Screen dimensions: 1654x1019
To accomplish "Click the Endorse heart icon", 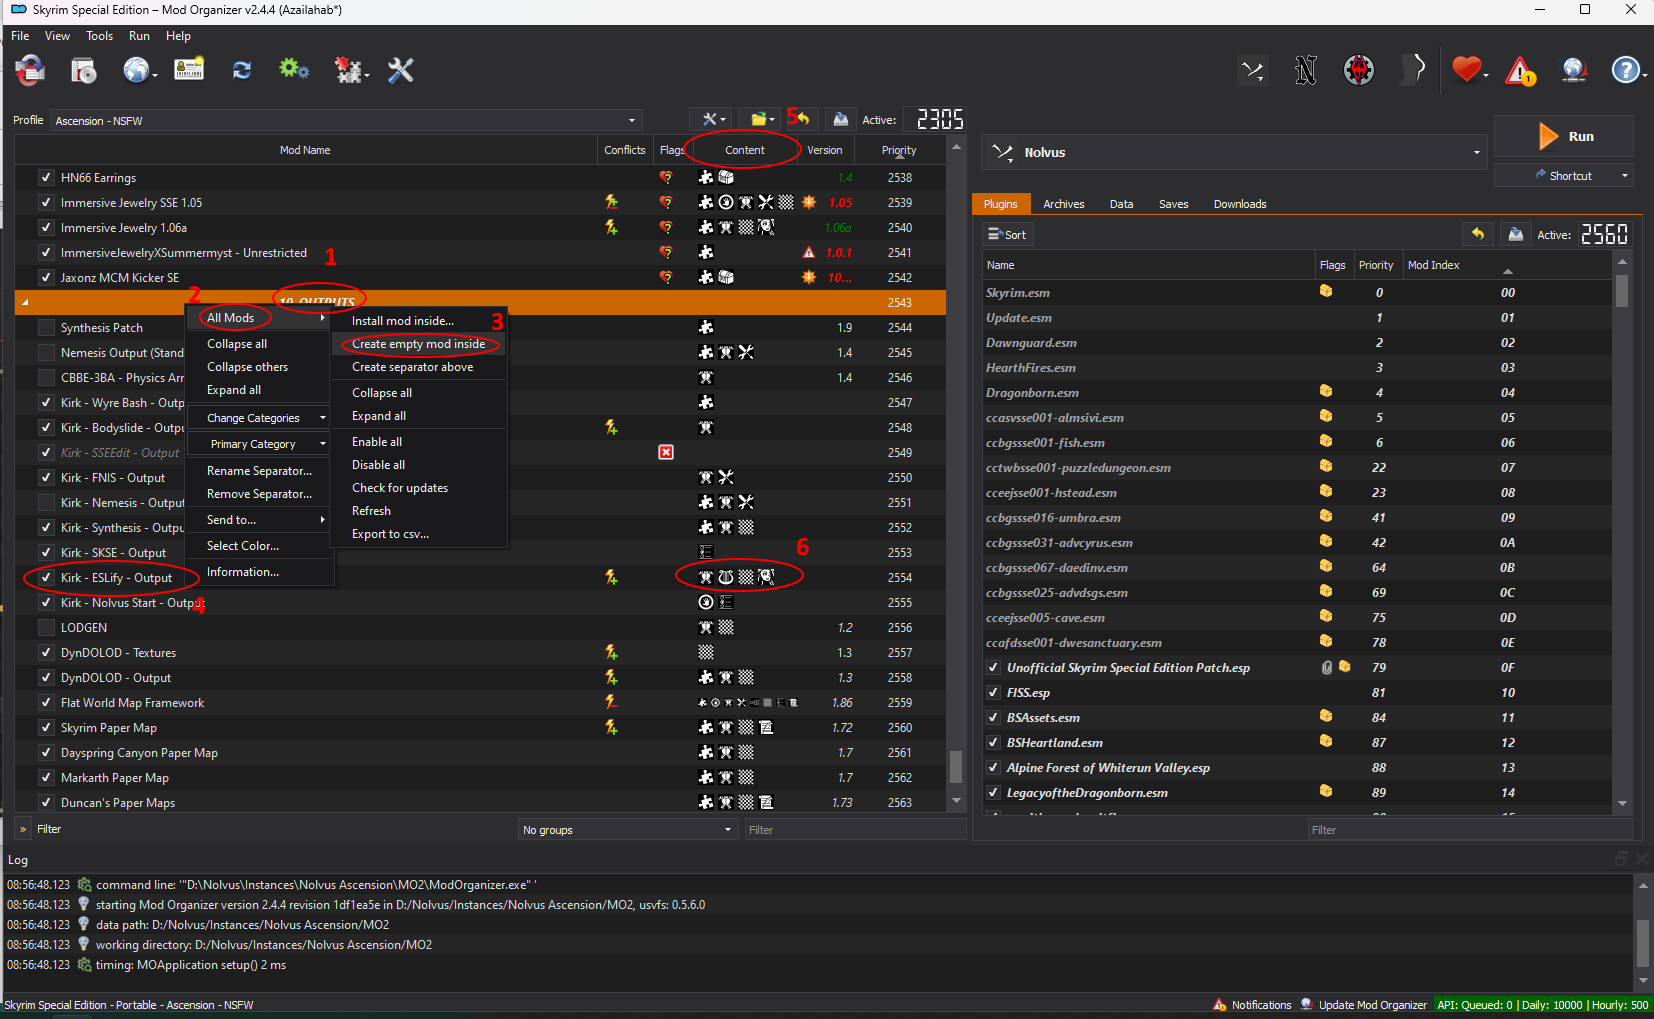I will tap(1466, 70).
